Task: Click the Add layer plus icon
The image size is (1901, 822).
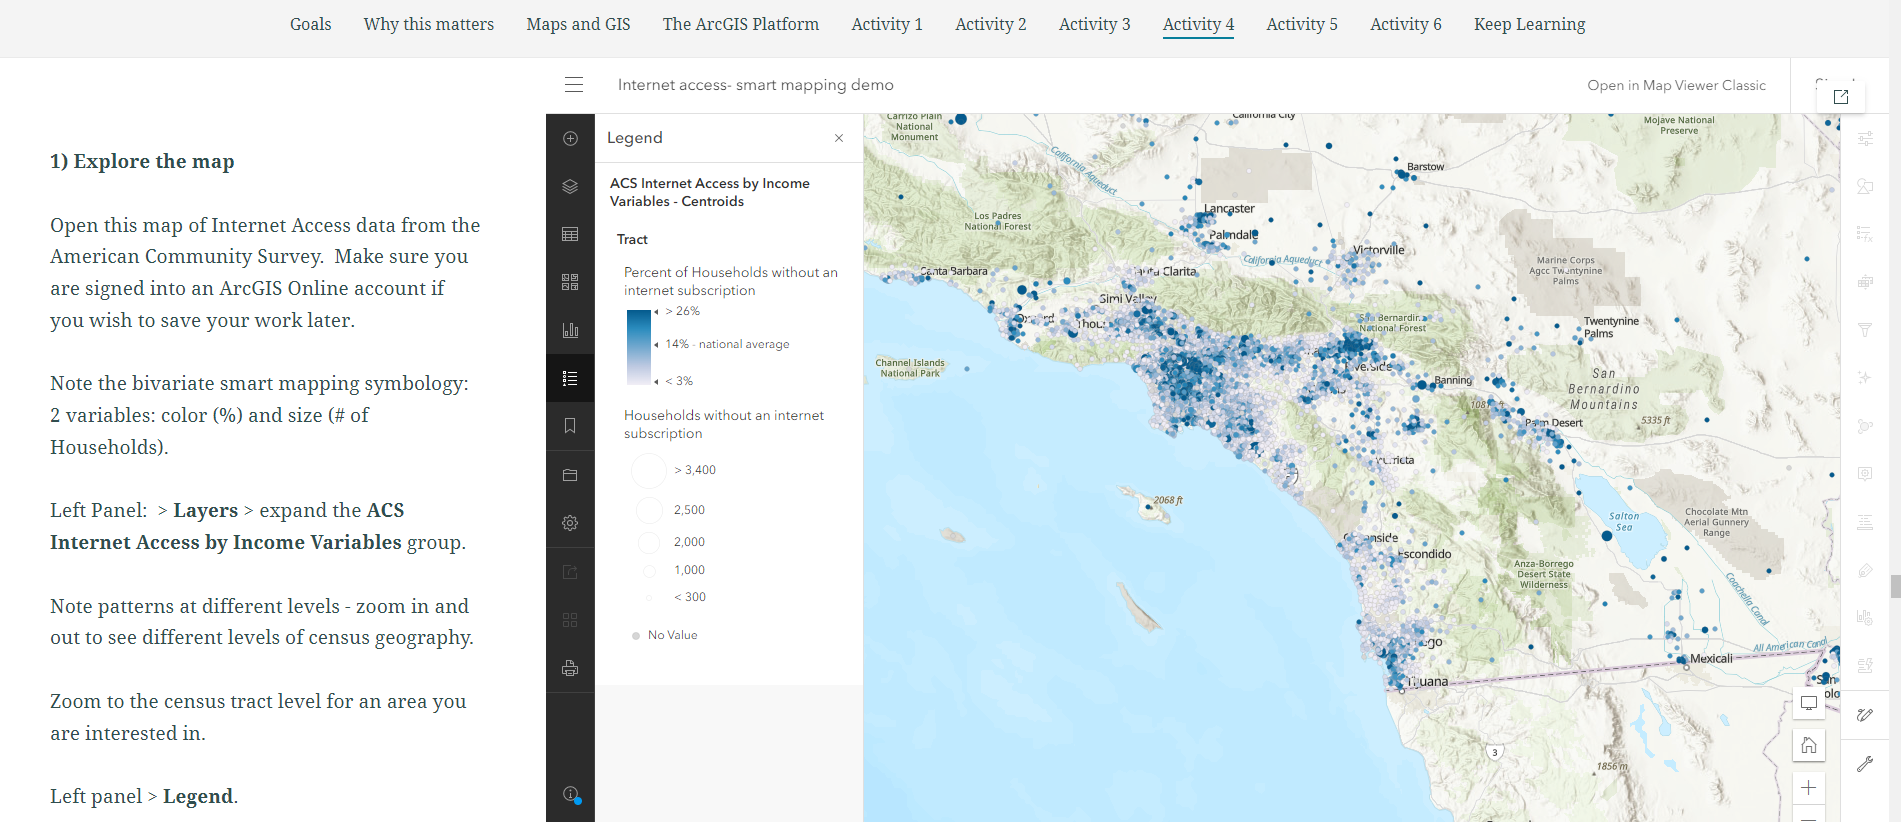Action: [x=570, y=138]
